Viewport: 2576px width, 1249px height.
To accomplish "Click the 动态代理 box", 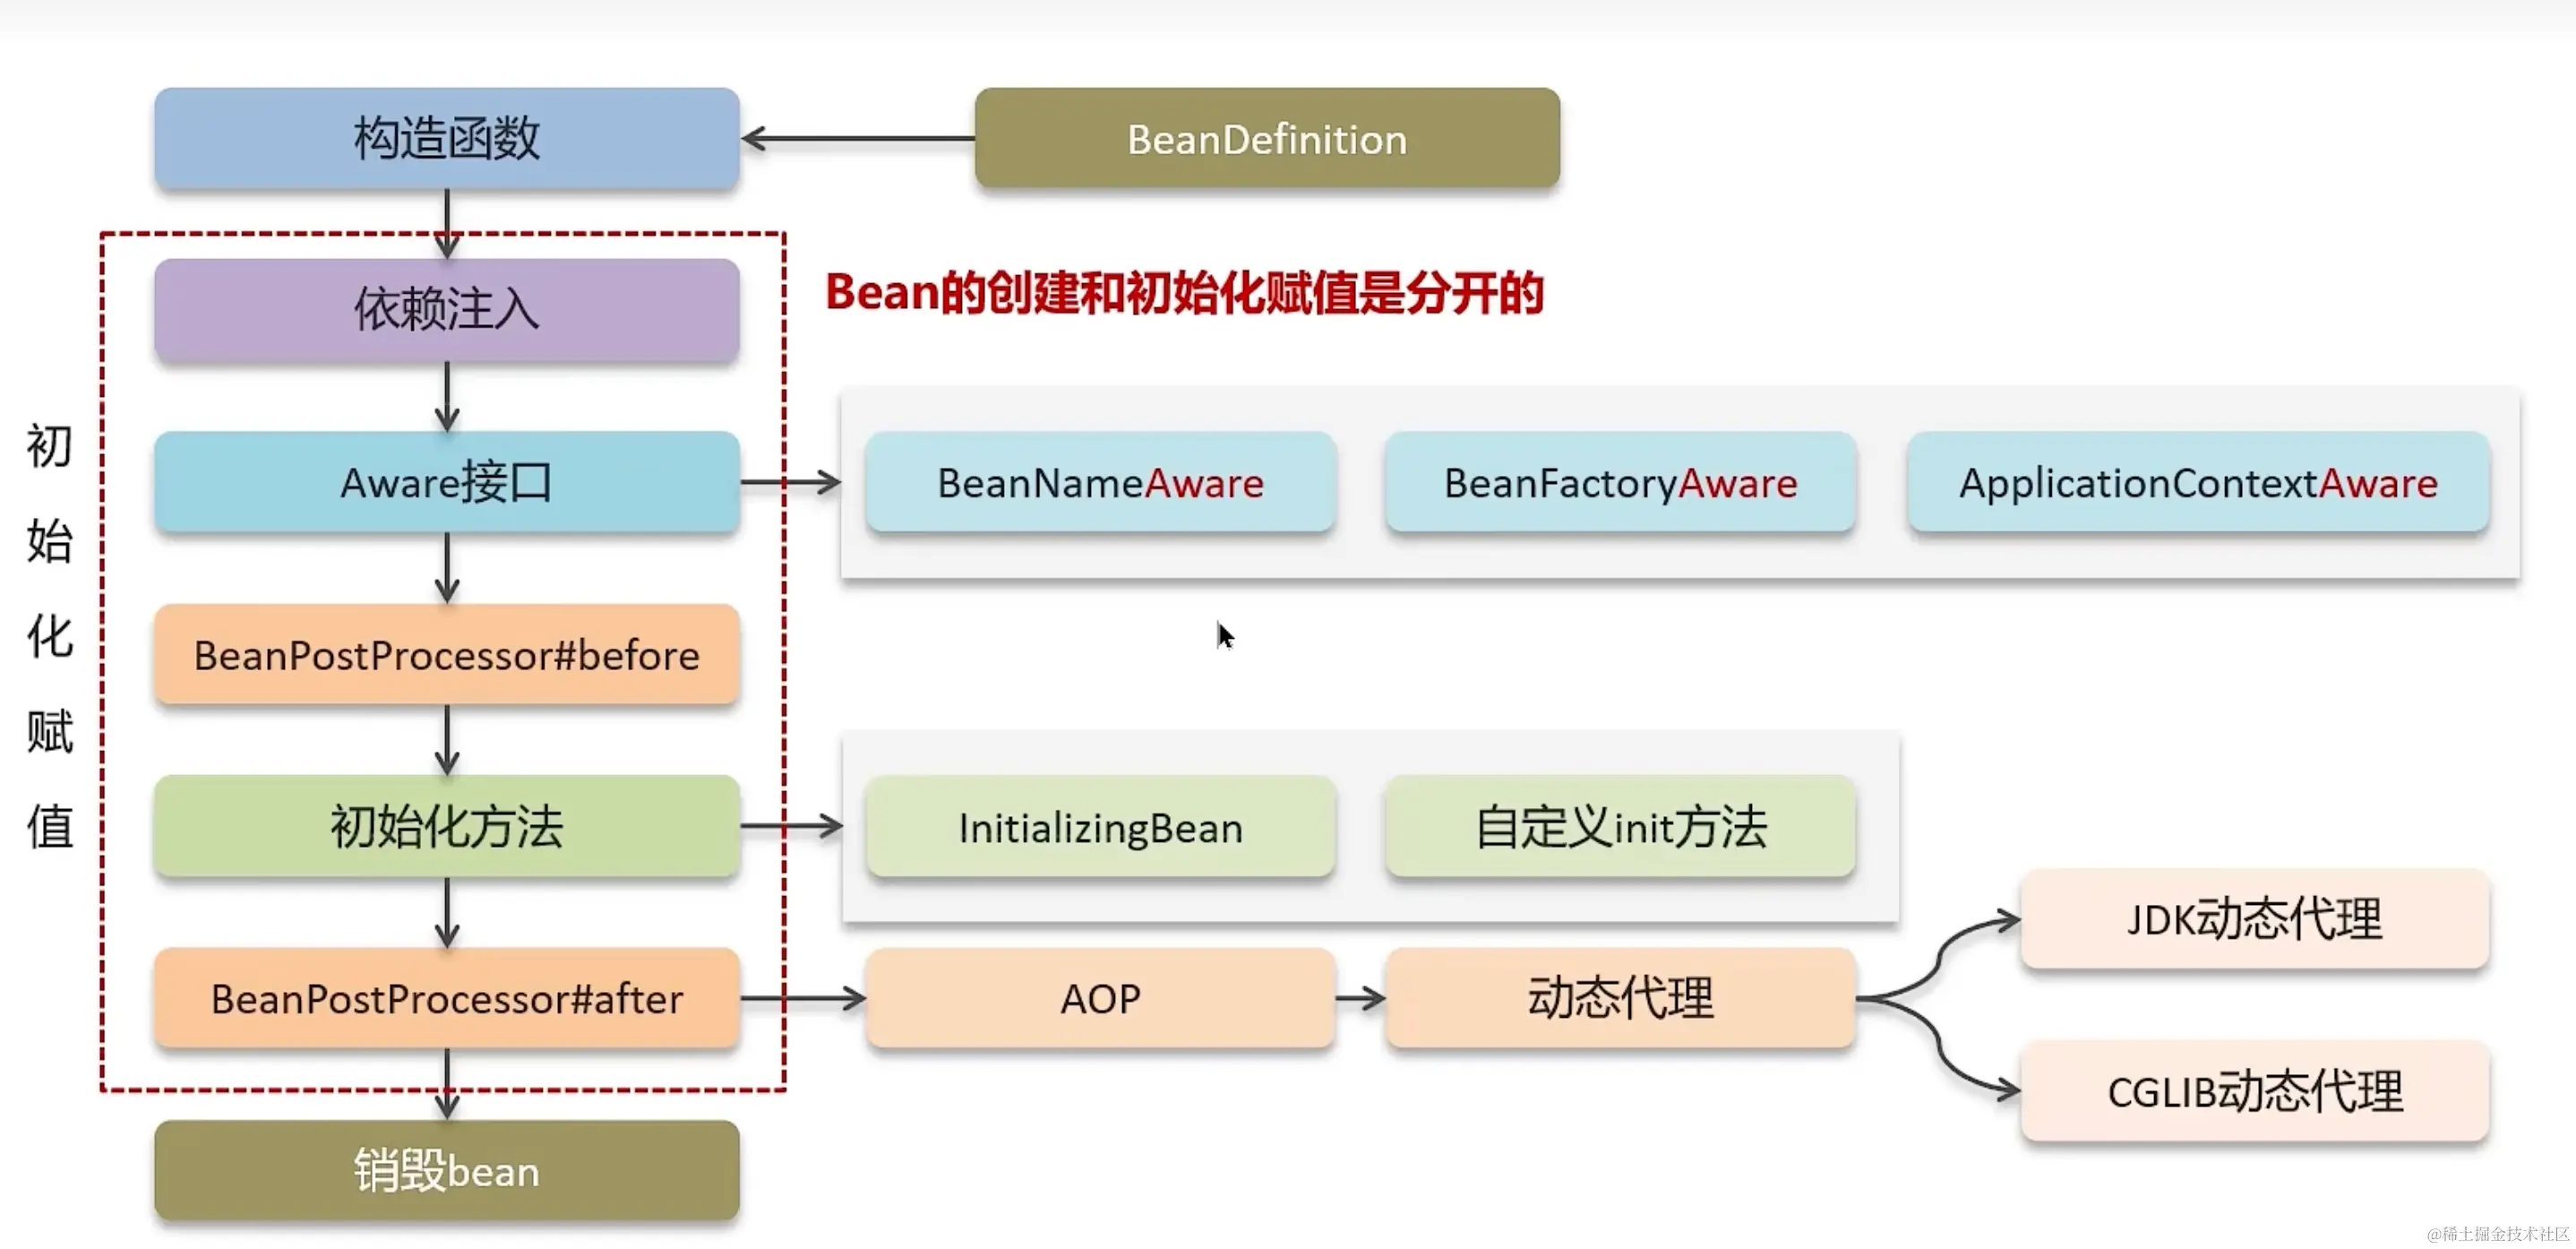I will coord(1620,998).
